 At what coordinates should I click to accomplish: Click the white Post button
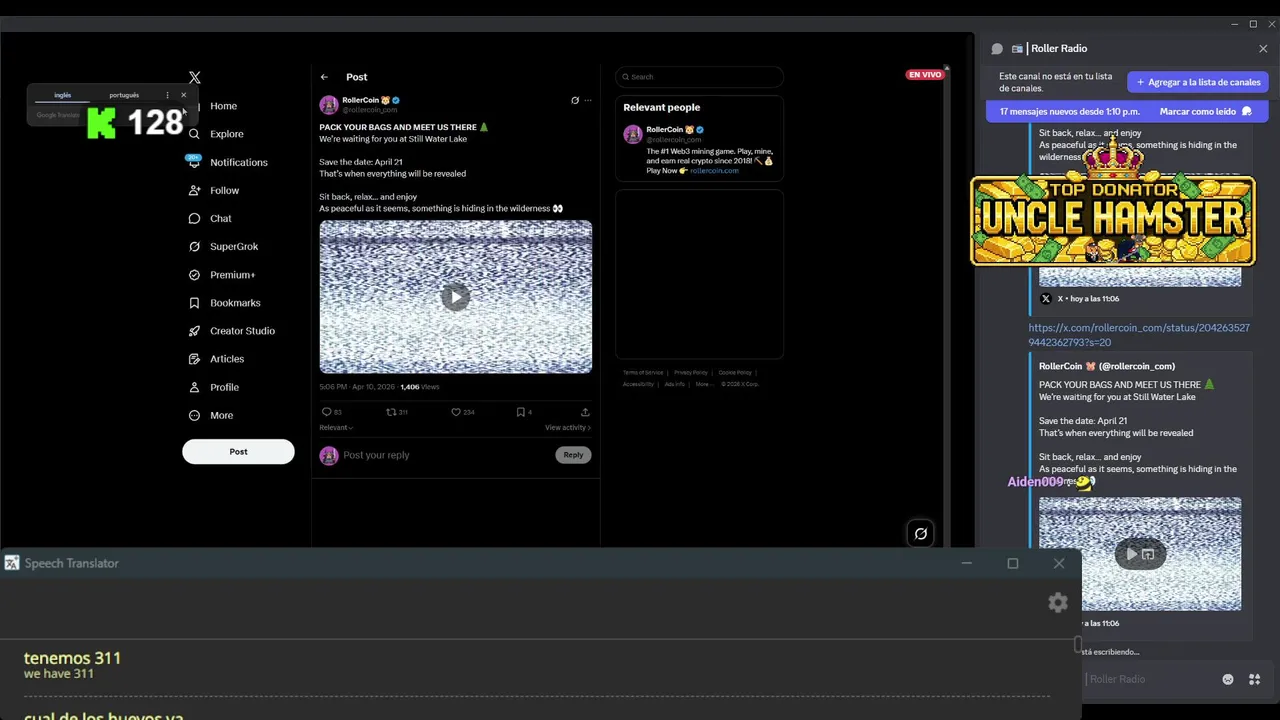click(x=238, y=452)
